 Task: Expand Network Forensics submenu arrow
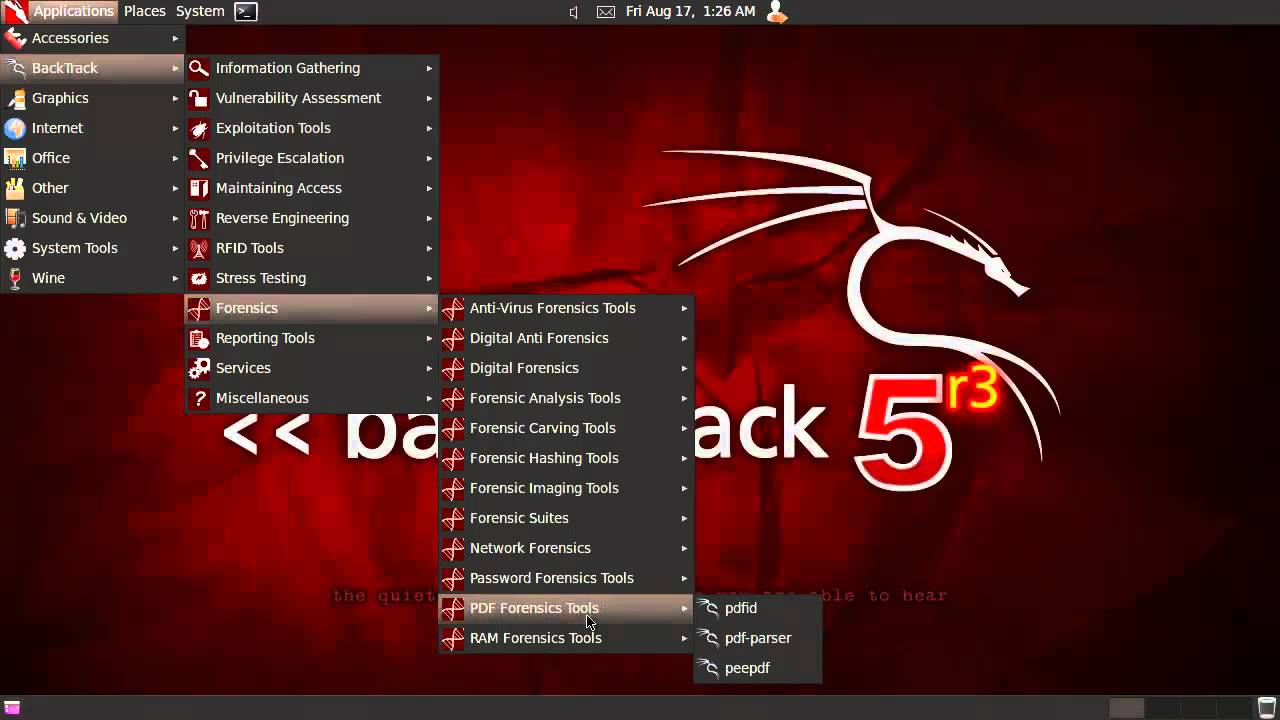pos(685,548)
